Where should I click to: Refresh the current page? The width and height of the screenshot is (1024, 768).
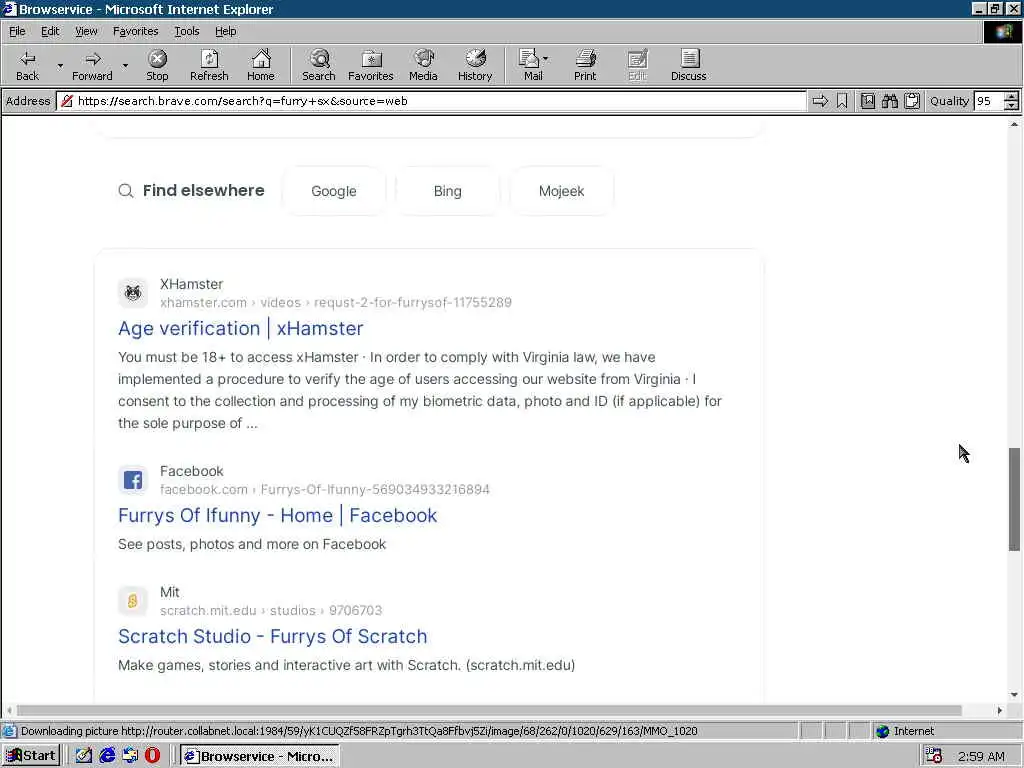coord(209,65)
